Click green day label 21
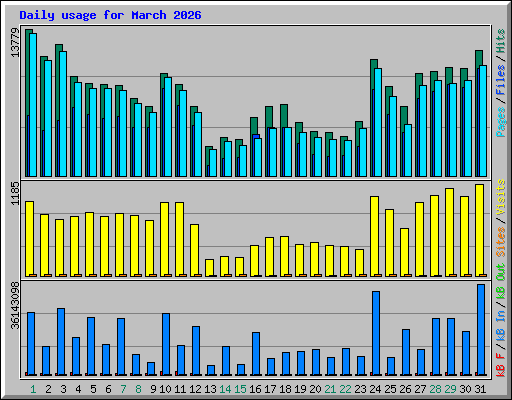Image resolution: width=512 pixels, height=400 pixels. [330, 389]
